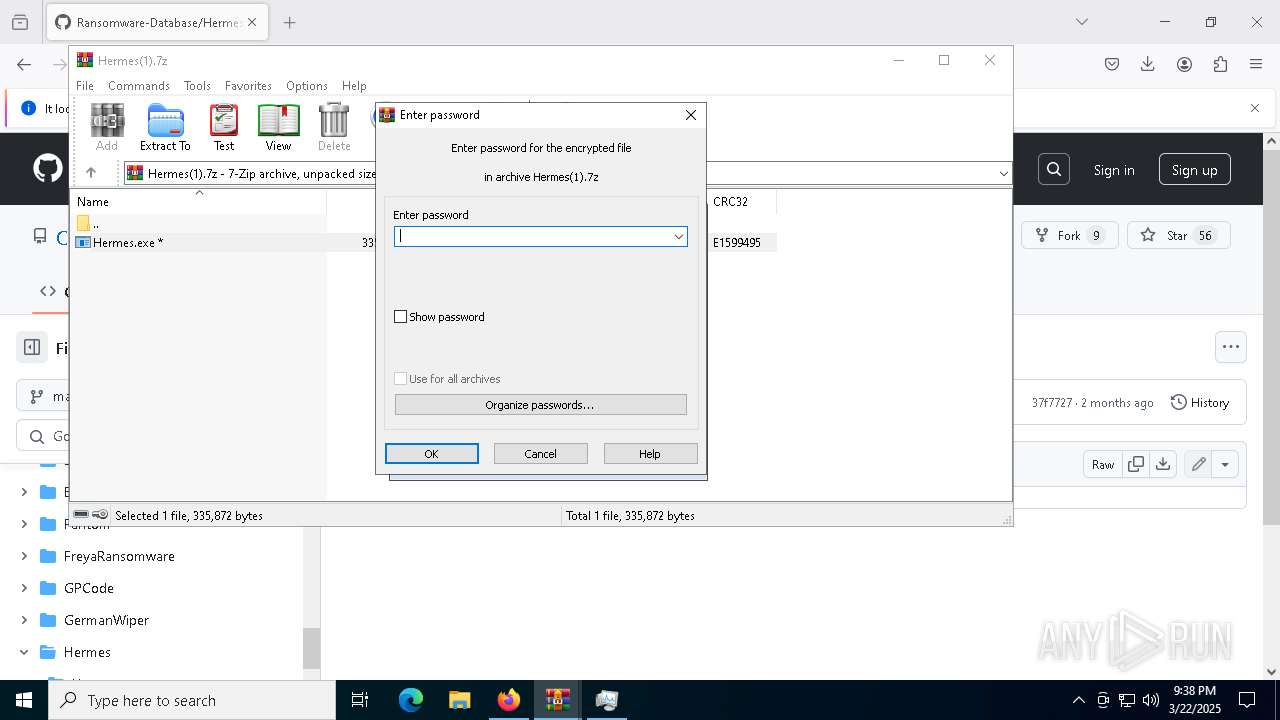The width and height of the screenshot is (1280, 720).
Task: Open the Tools menu
Action: point(197,86)
